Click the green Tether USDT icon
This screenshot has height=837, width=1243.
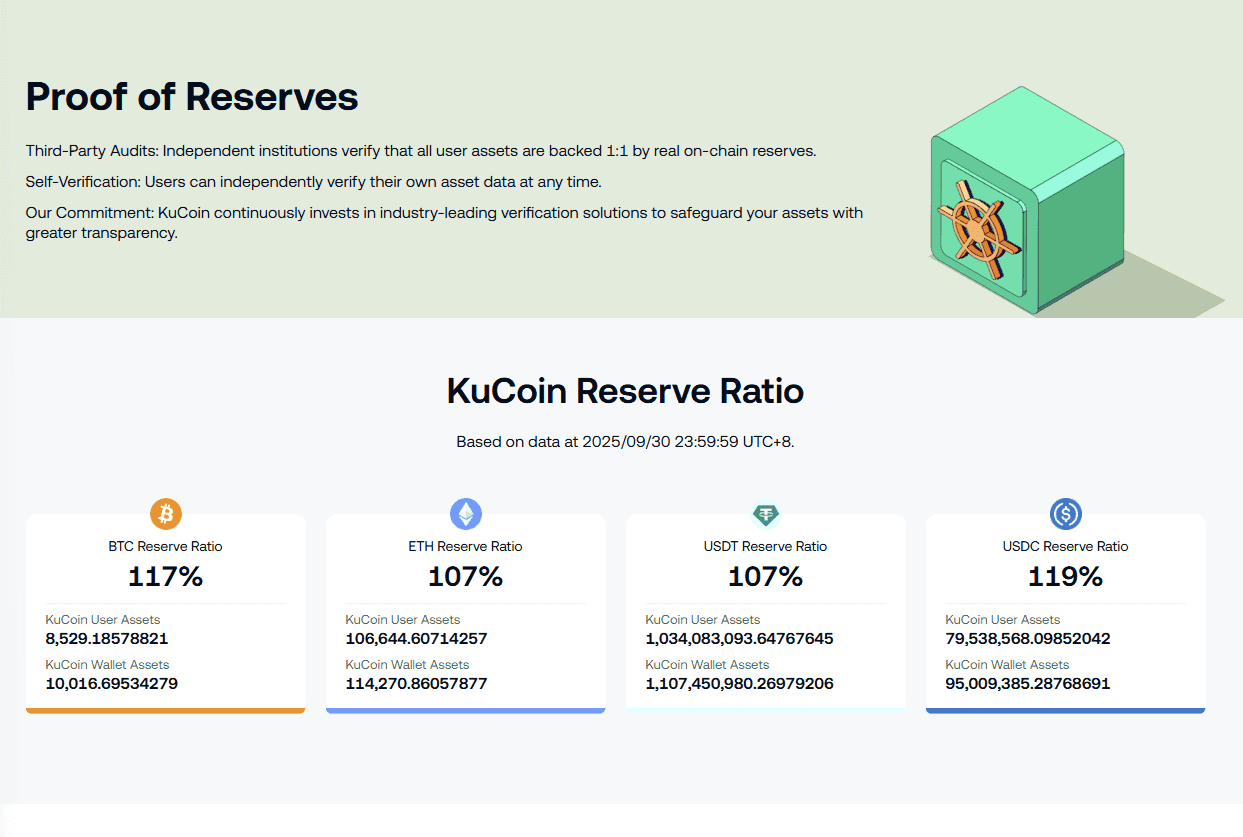tap(766, 514)
